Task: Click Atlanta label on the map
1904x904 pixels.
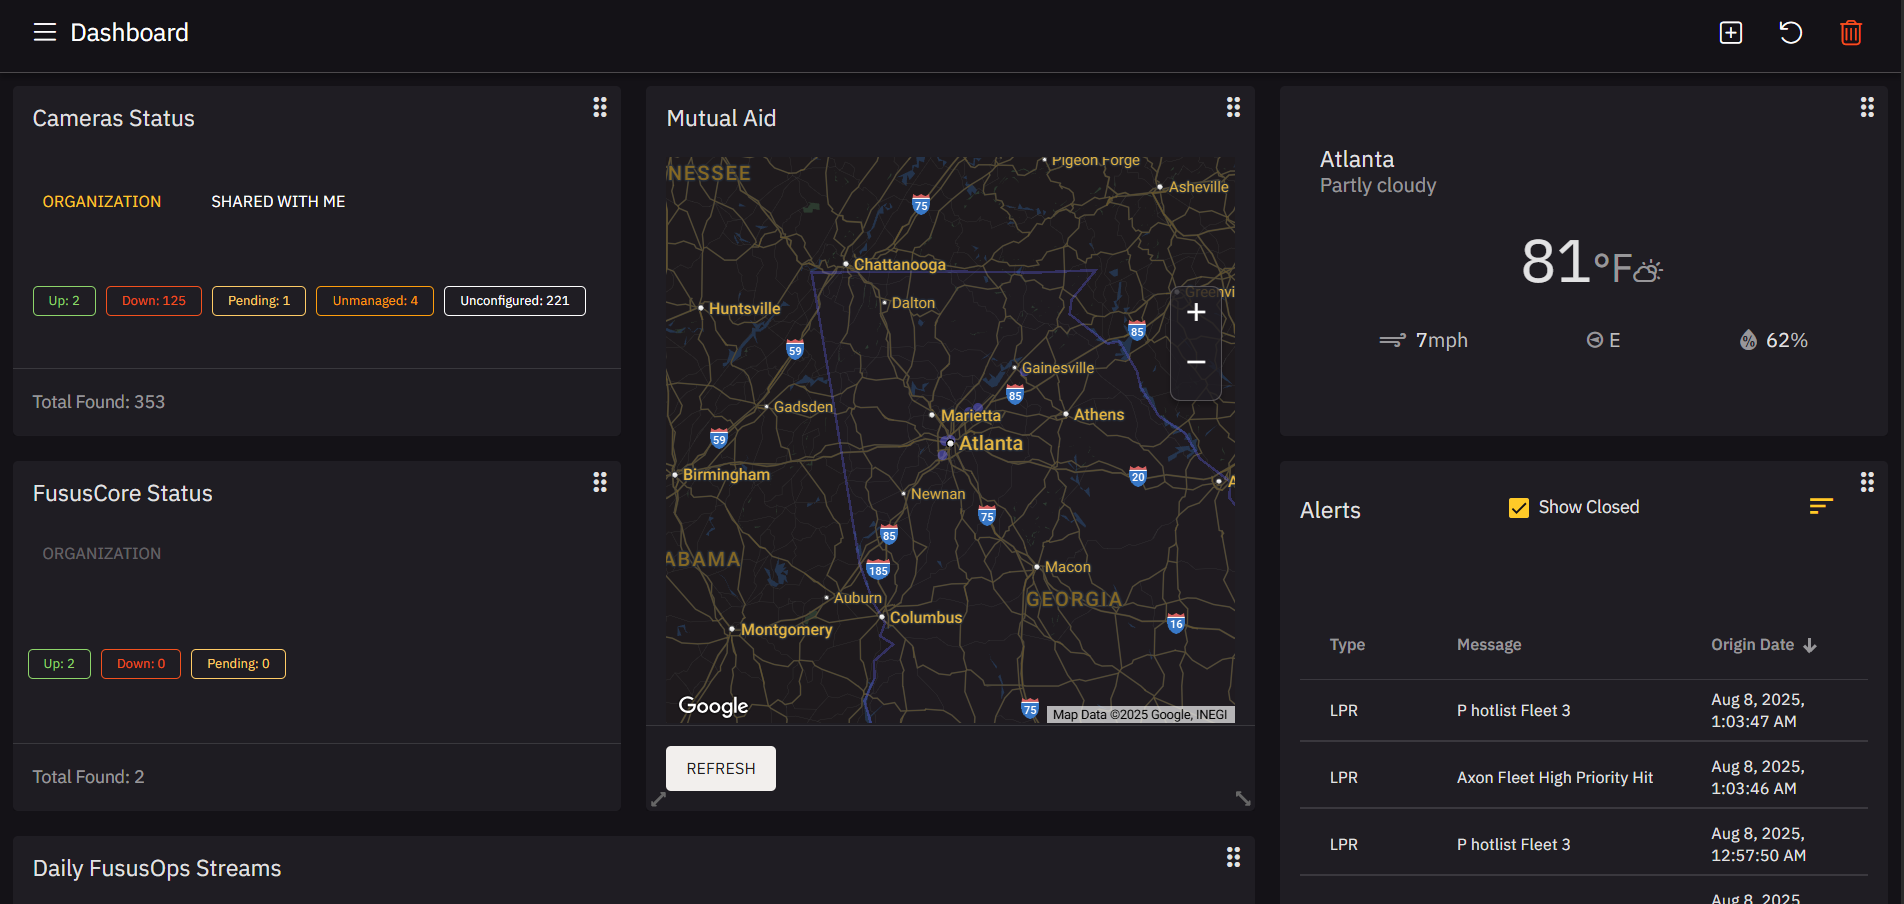Action: (x=990, y=443)
